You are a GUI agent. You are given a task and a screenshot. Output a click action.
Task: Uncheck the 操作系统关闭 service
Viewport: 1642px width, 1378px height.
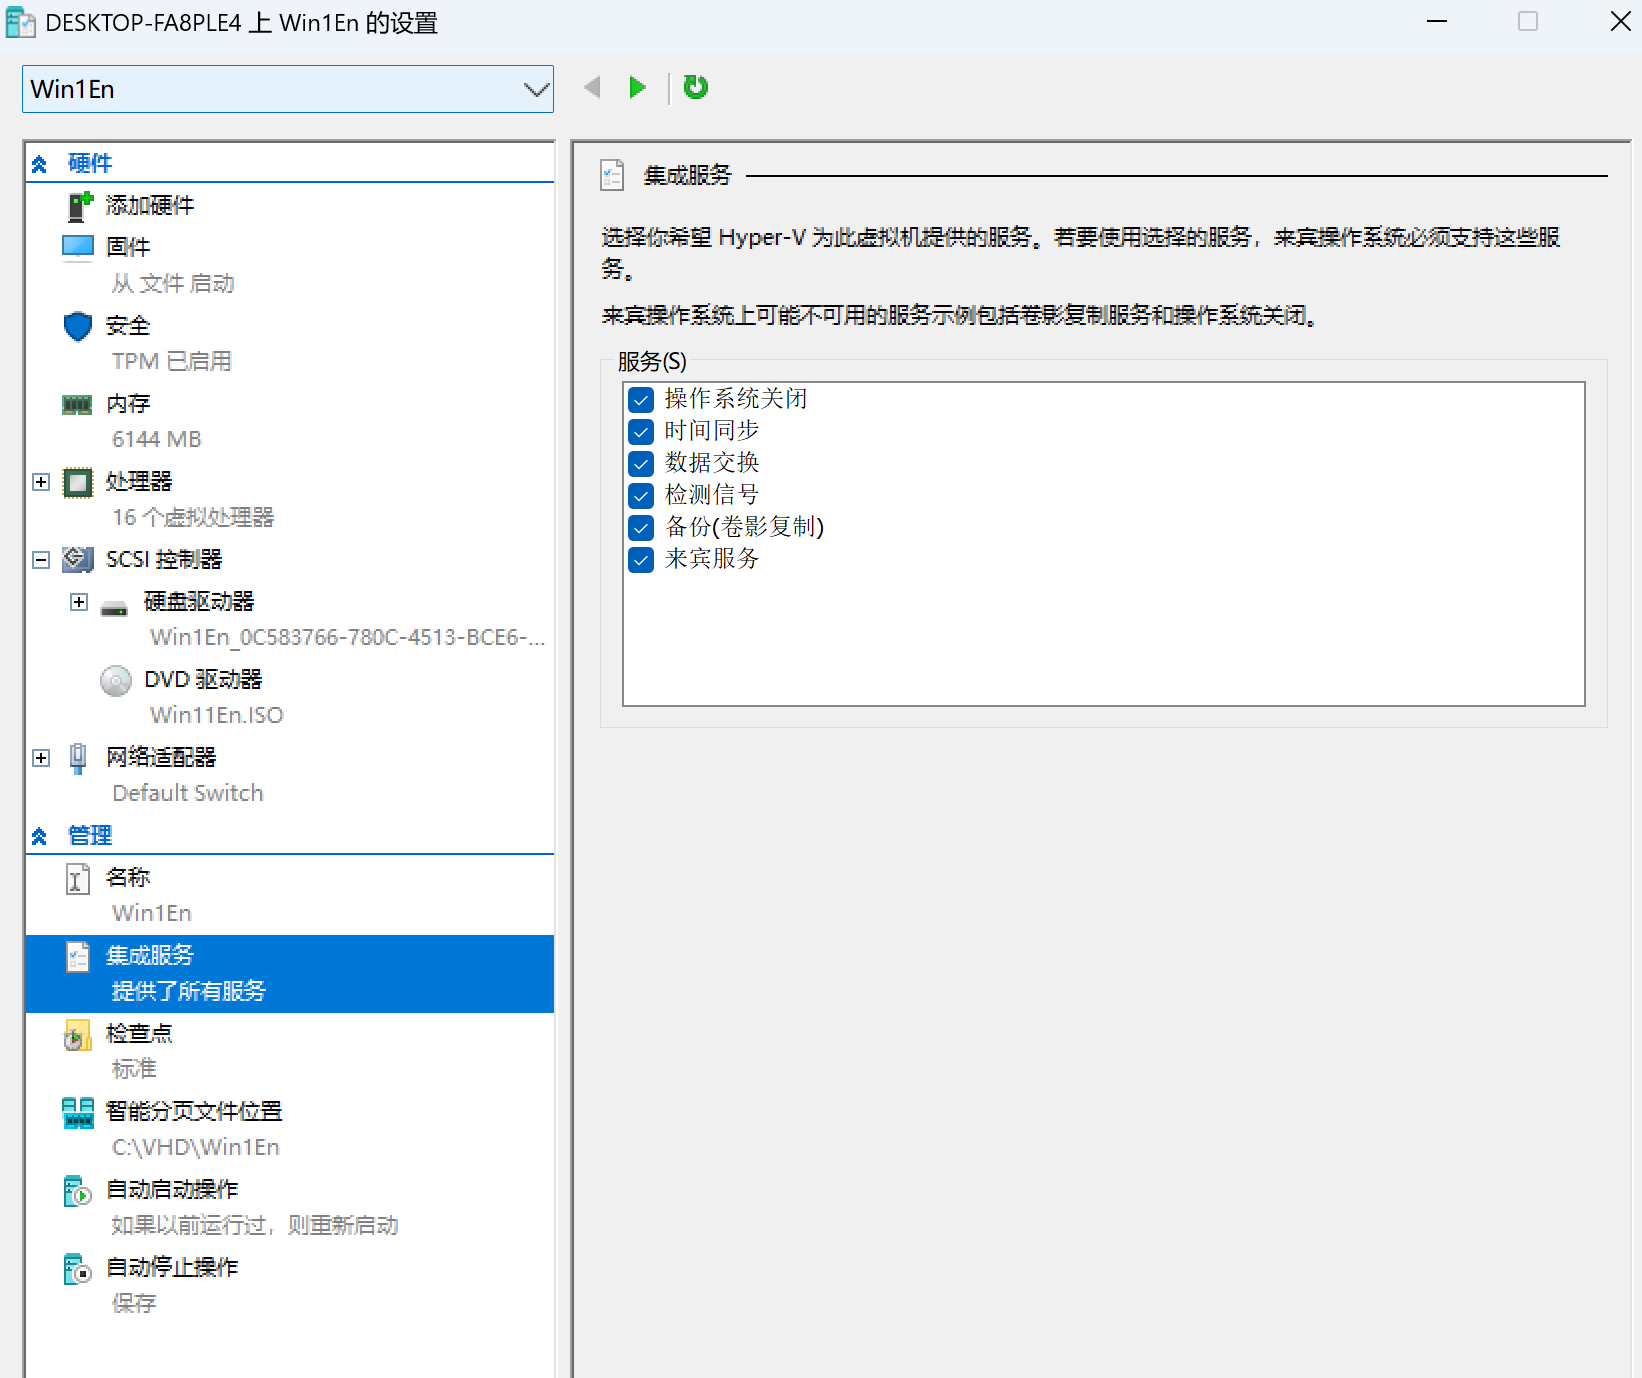641,400
